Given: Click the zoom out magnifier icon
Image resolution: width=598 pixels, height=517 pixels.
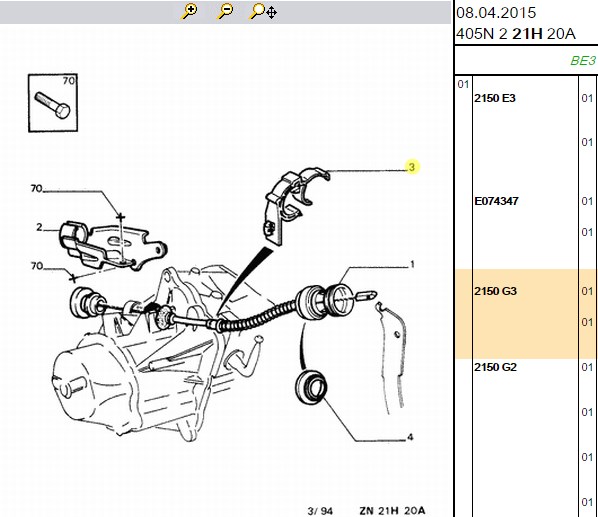Looking at the screenshot, I should pos(225,11).
